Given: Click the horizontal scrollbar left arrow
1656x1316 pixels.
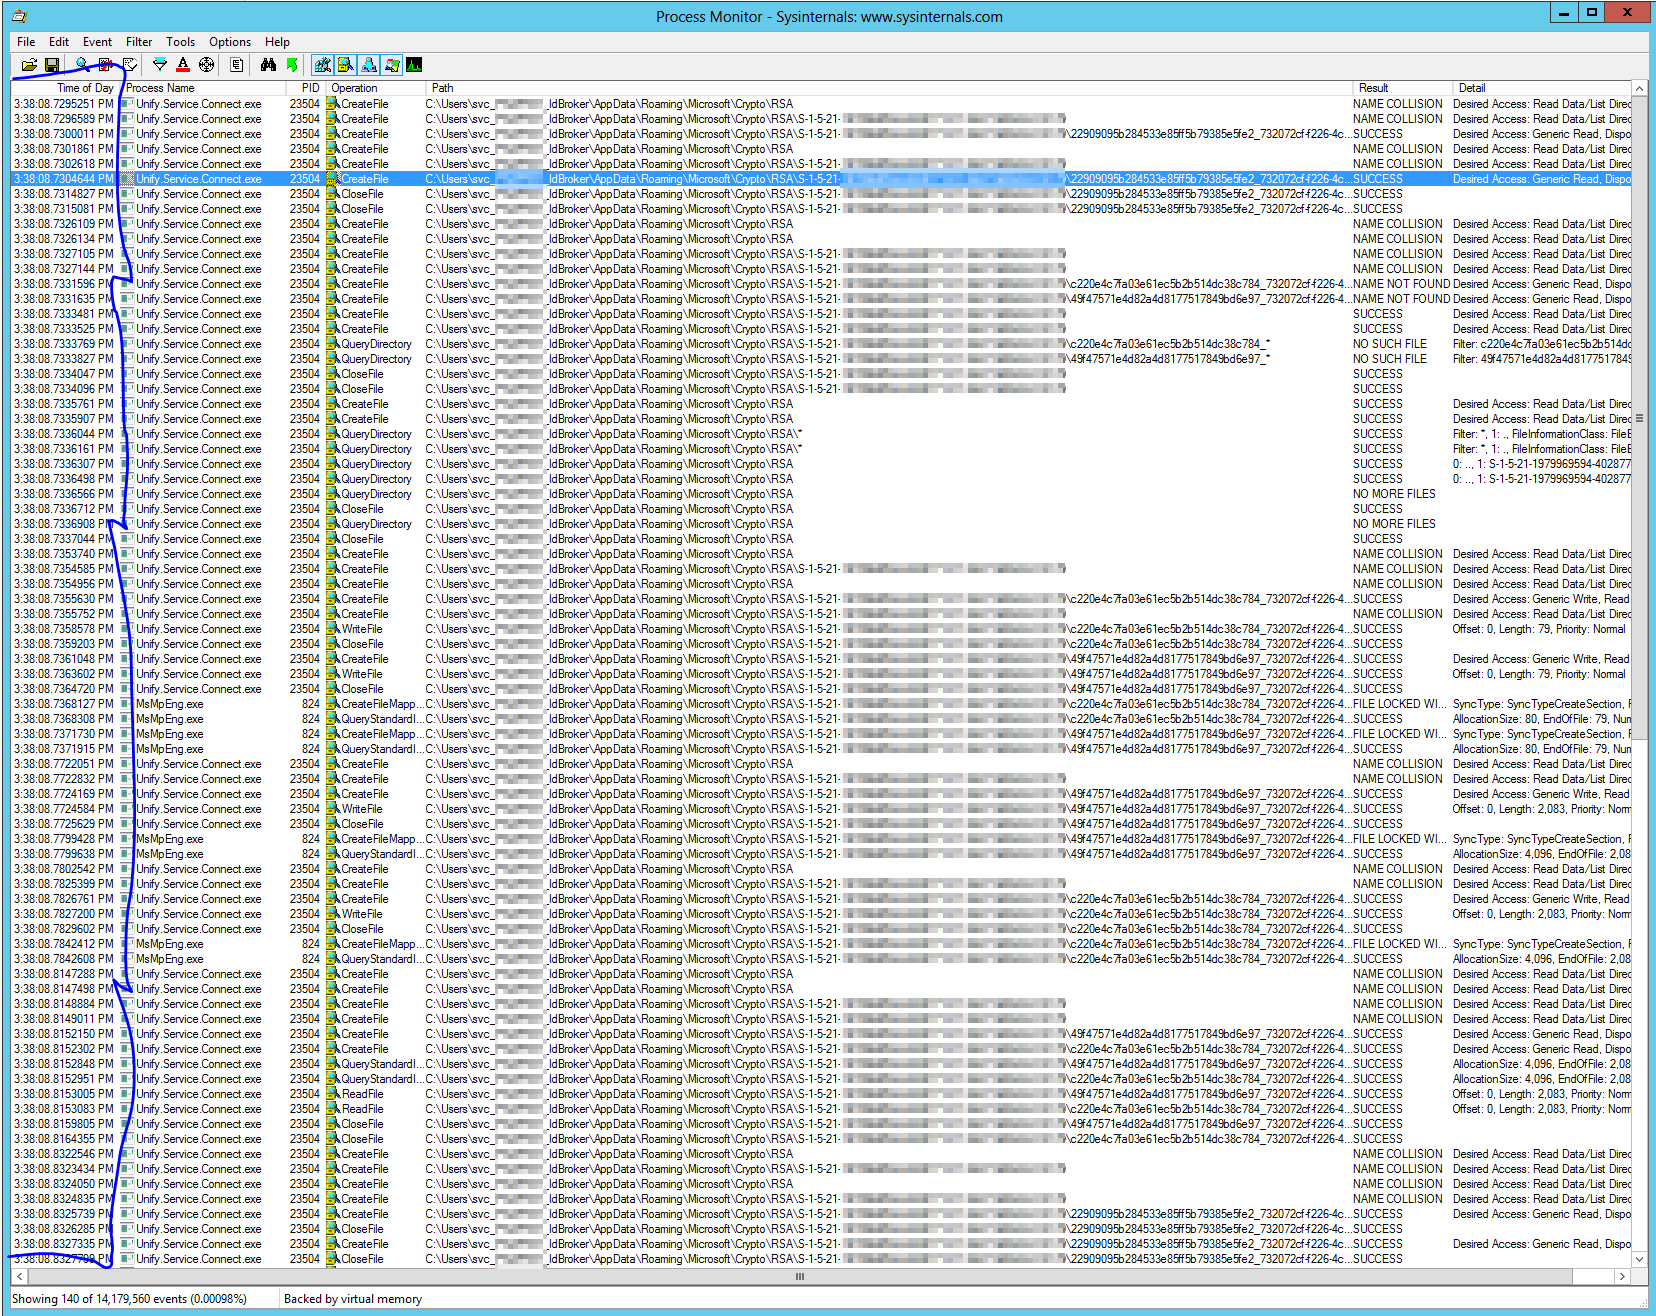Looking at the screenshot, I should [19, 1276].
